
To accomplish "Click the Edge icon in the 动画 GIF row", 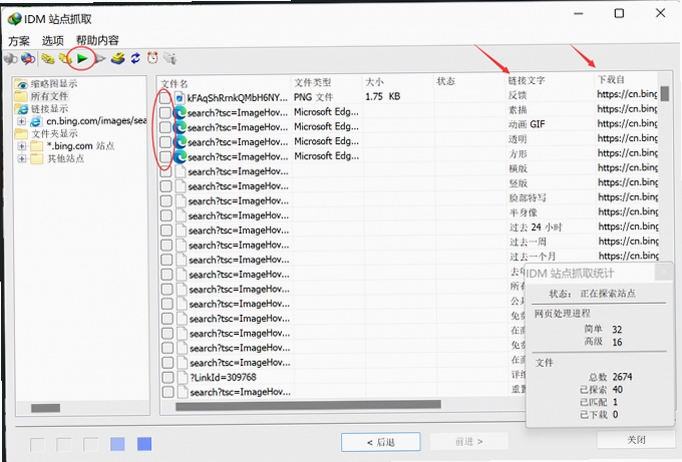I will [180, 127].
